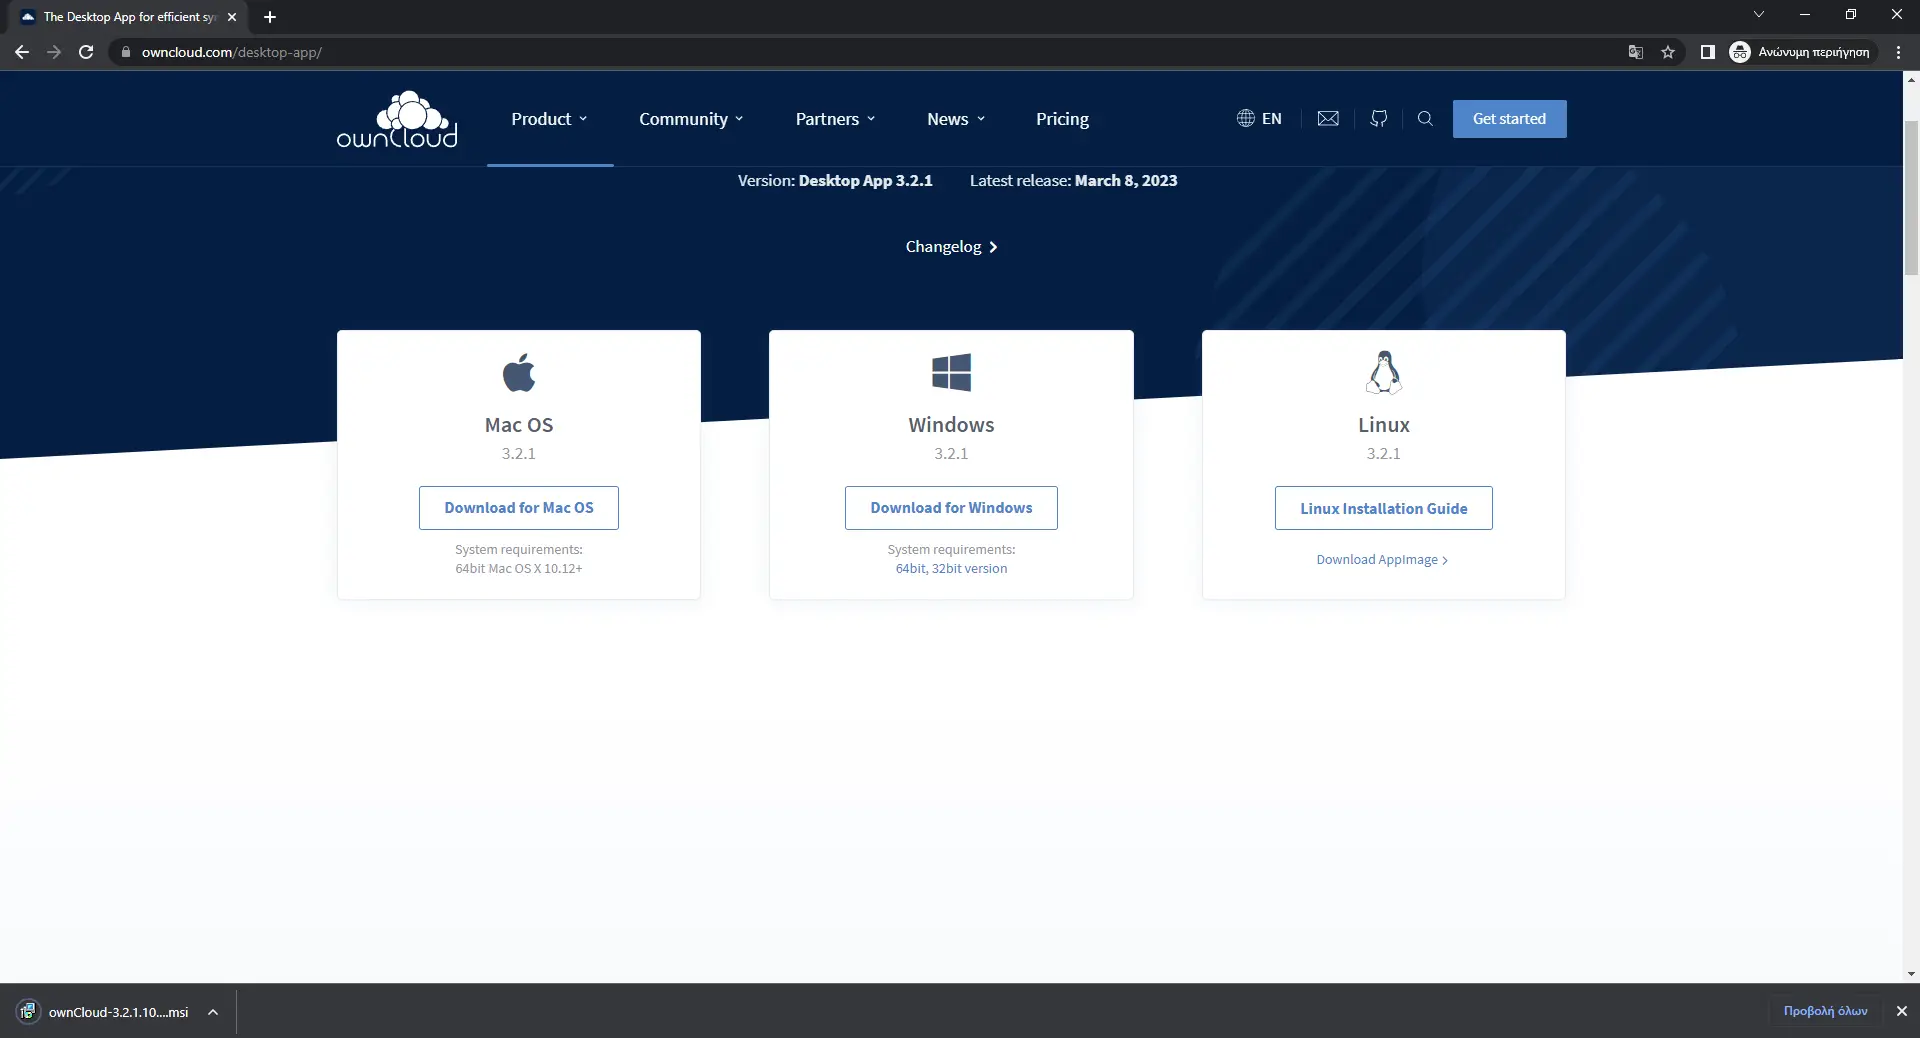Open the browser side panel icon
Viewport: 1920px width, 1038px height.
[x=1708, y=52]
